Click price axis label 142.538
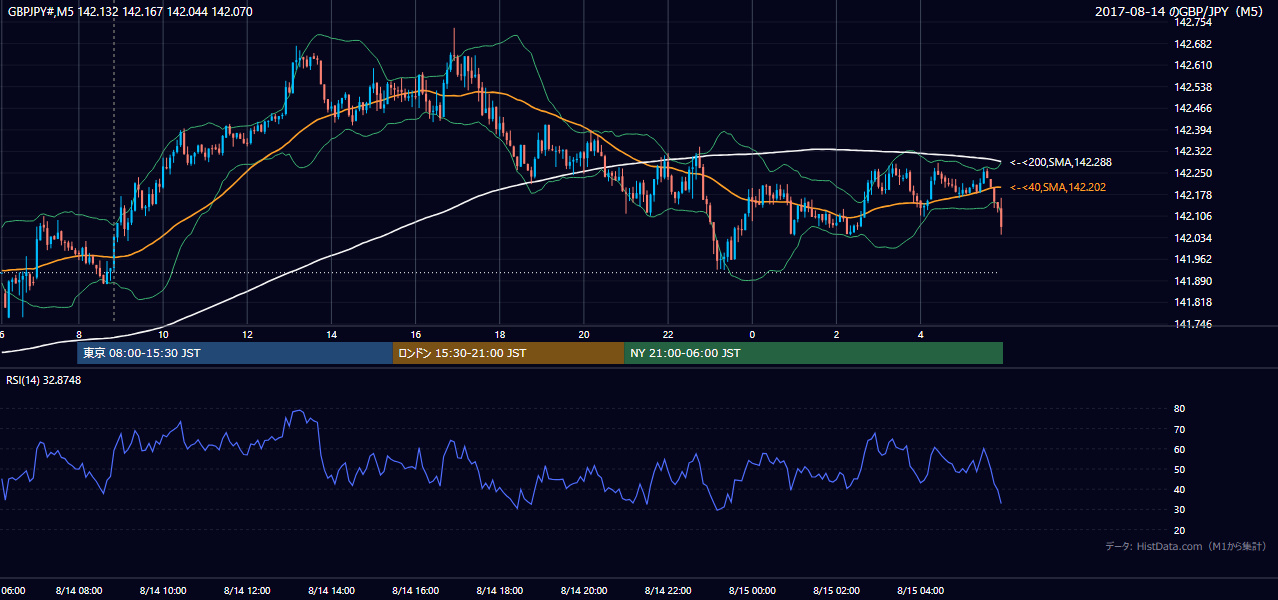The height and width of the screenshot is (600, 1278). (x=1192, y=87)
